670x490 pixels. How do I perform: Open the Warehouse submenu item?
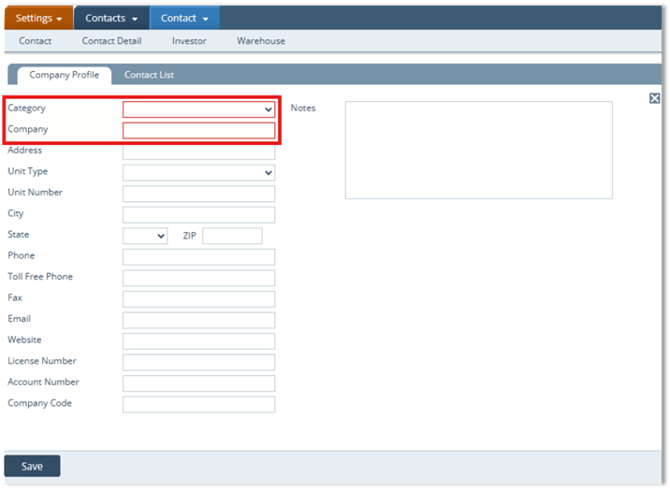coord(260,41)
